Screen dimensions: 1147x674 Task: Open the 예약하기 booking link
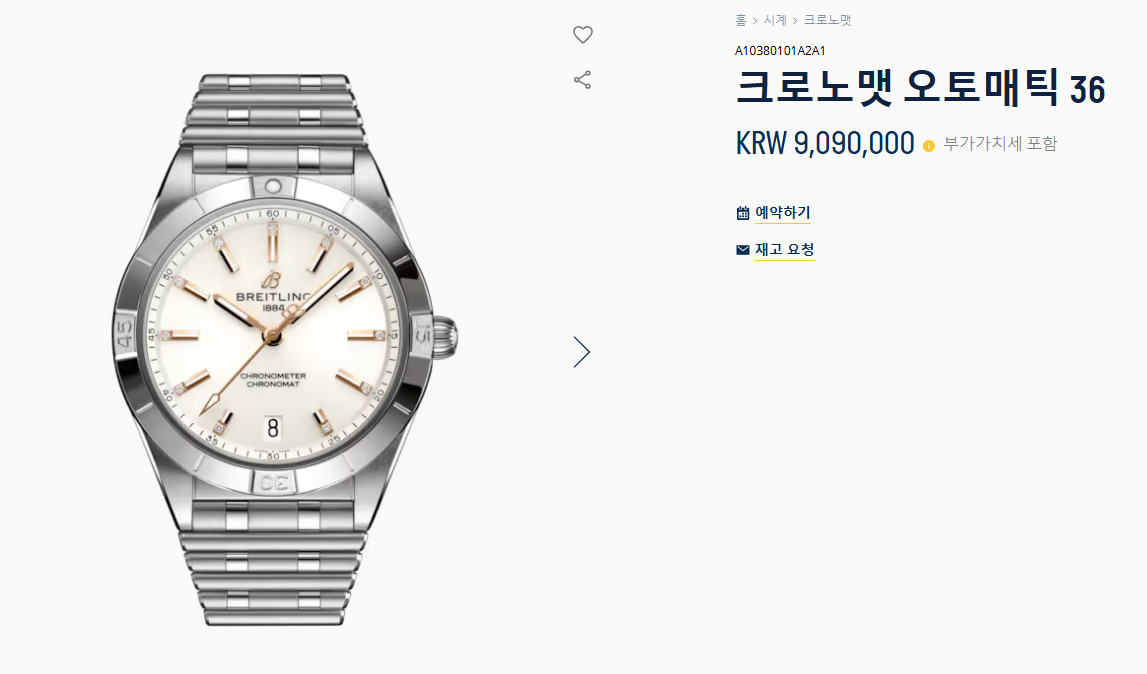click(783, 213)
